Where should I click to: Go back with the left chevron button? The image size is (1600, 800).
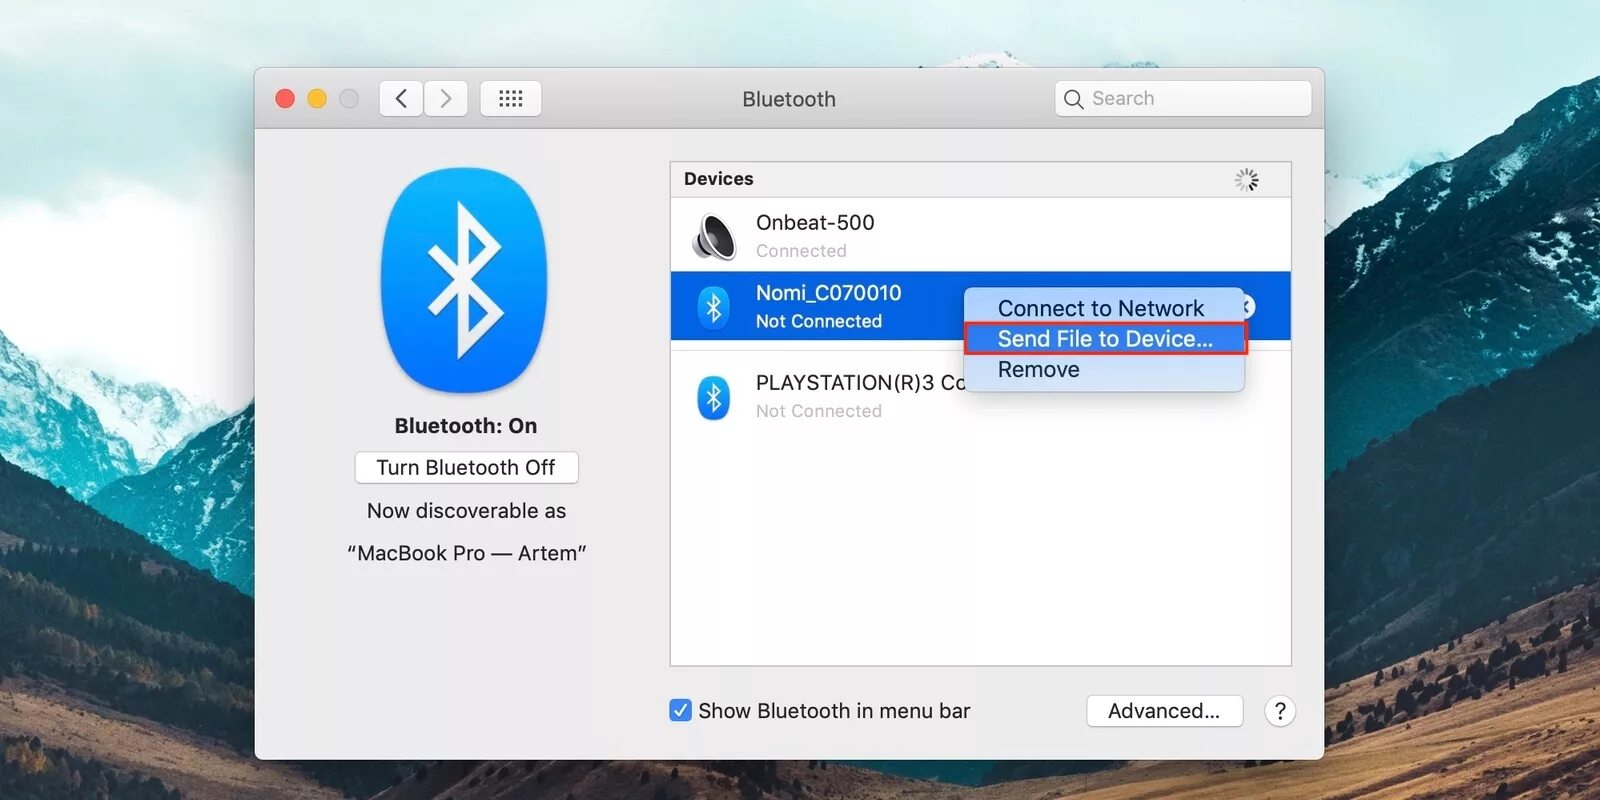(x=401, y=98)
